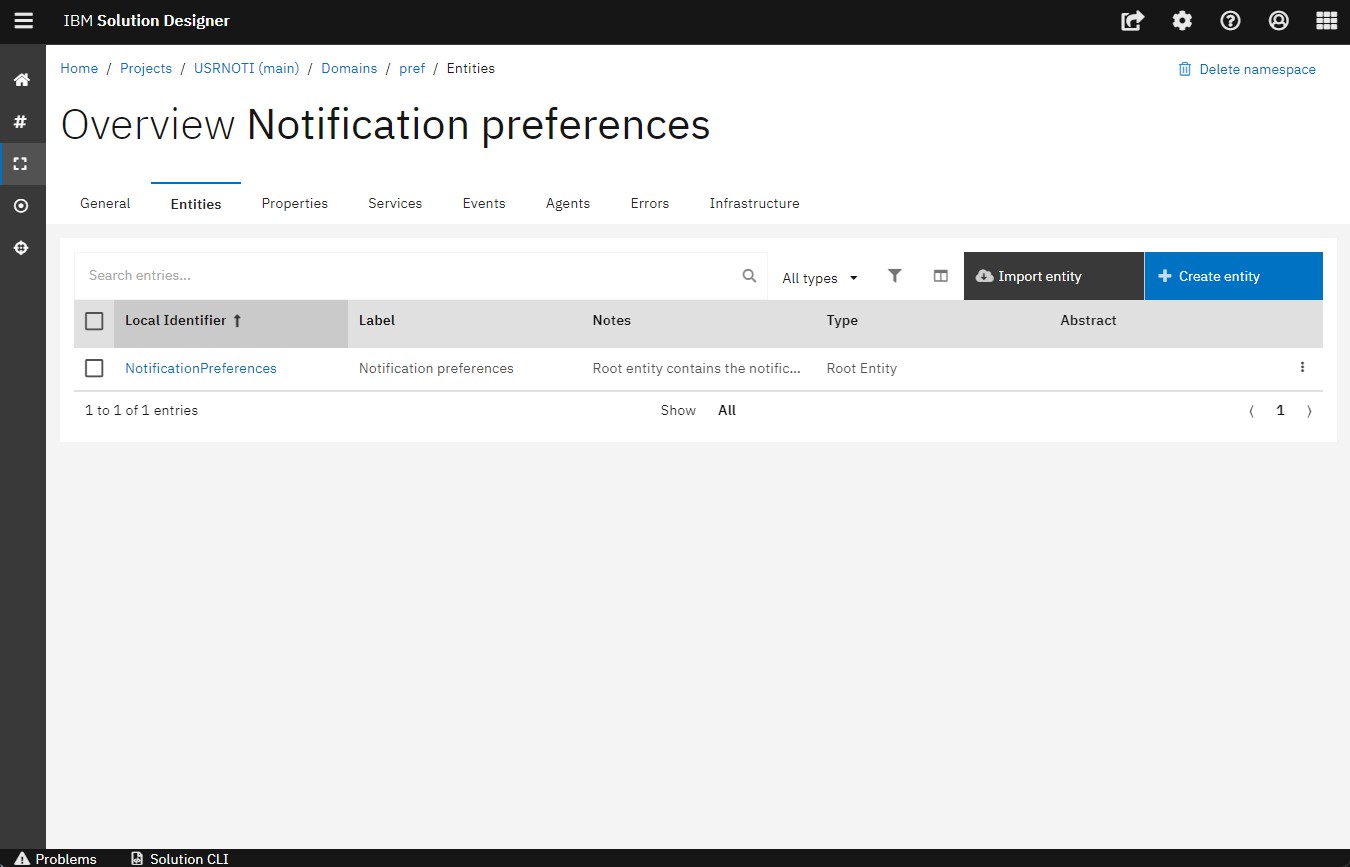Check the NotificationPreferences row checkbox
This screenshot has height=867, width=1350.
94,368
